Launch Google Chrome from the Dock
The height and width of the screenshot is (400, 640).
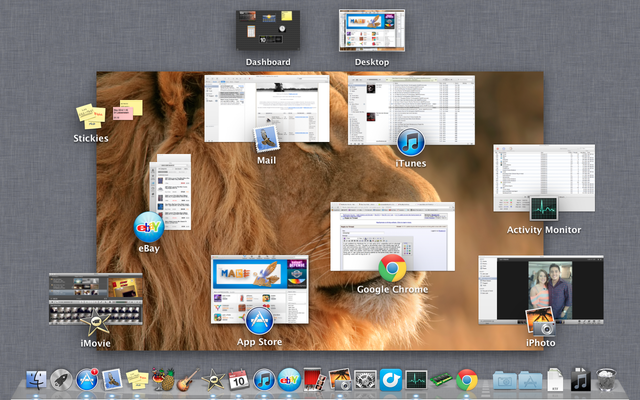[x=467, y=380]
